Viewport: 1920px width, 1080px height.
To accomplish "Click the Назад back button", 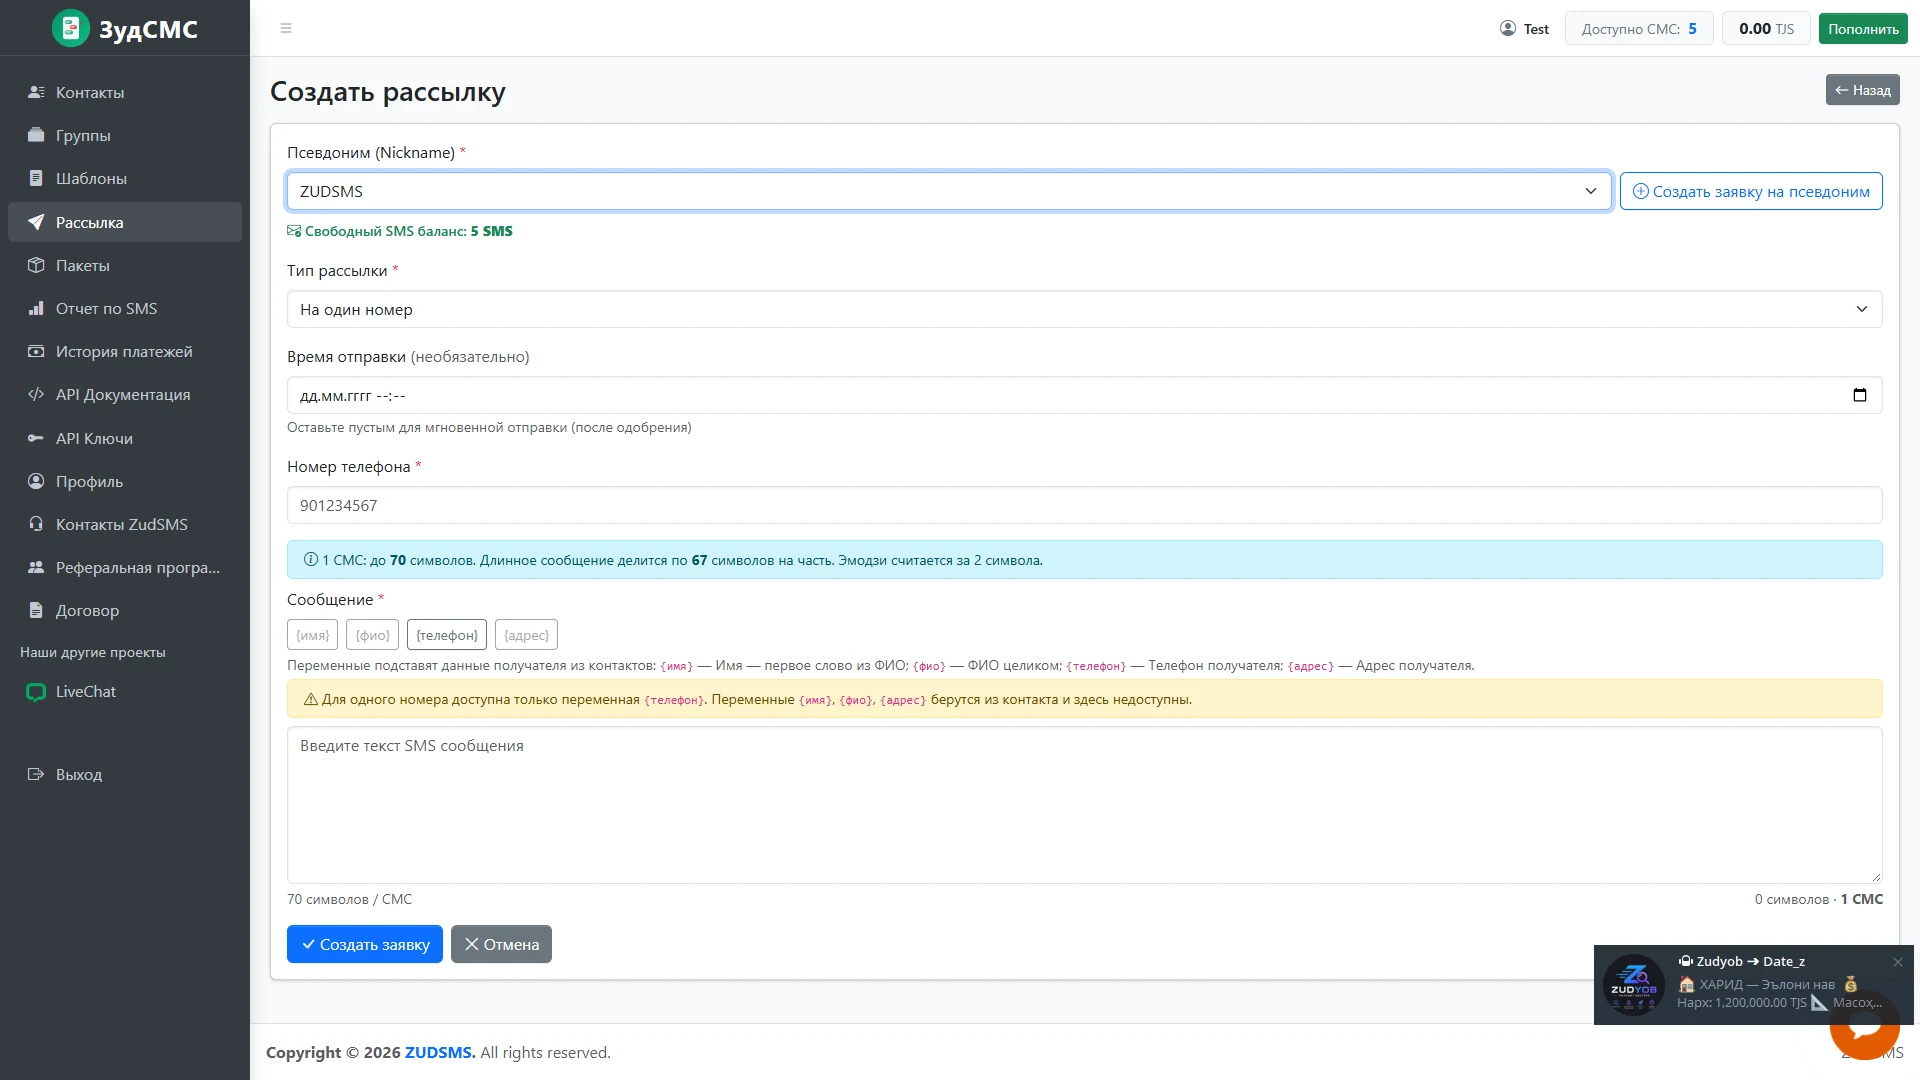I will (1862, 90).
